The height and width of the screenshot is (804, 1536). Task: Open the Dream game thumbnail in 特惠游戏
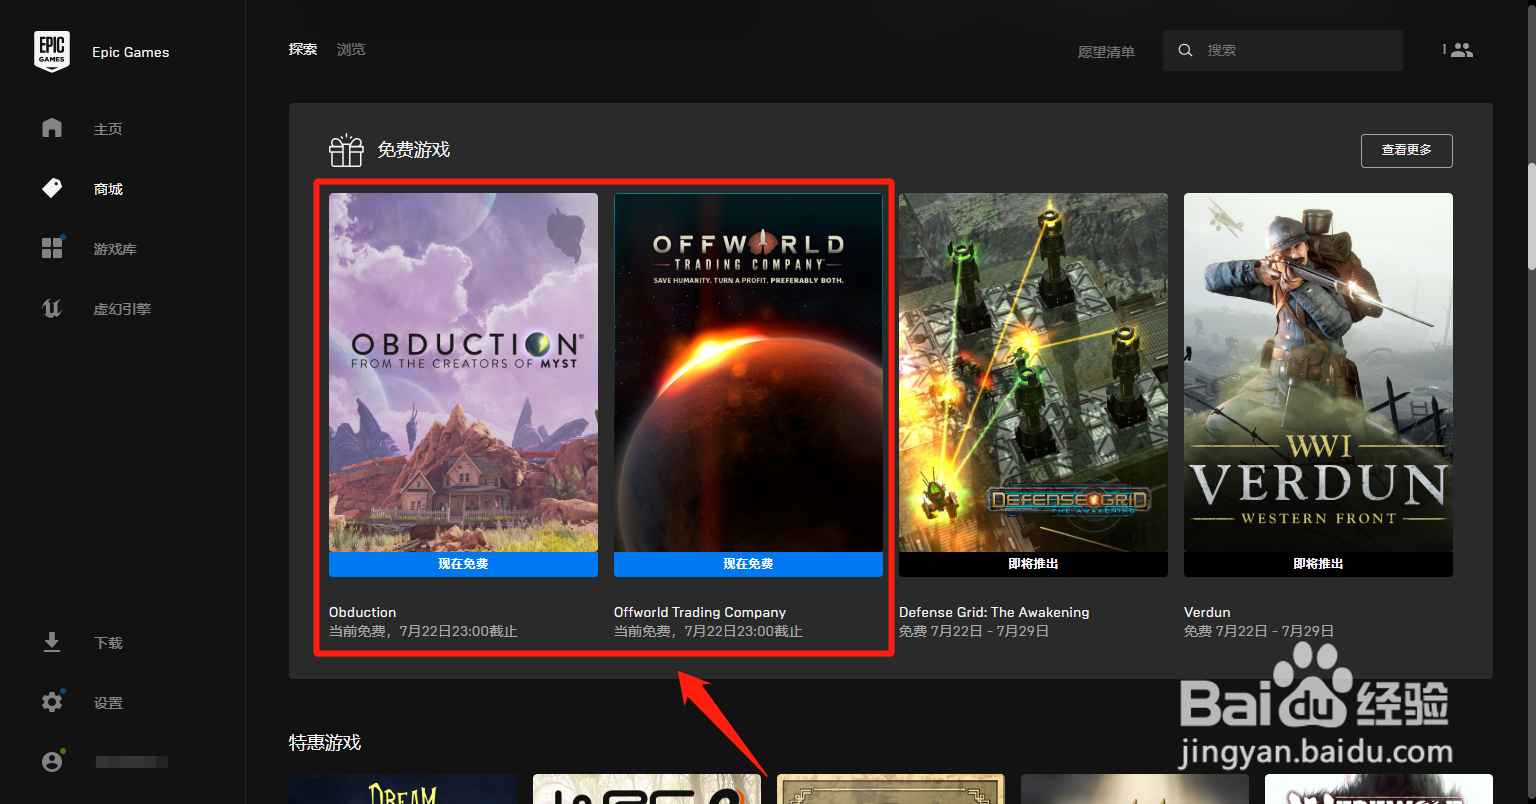click(x=403, y=789)
